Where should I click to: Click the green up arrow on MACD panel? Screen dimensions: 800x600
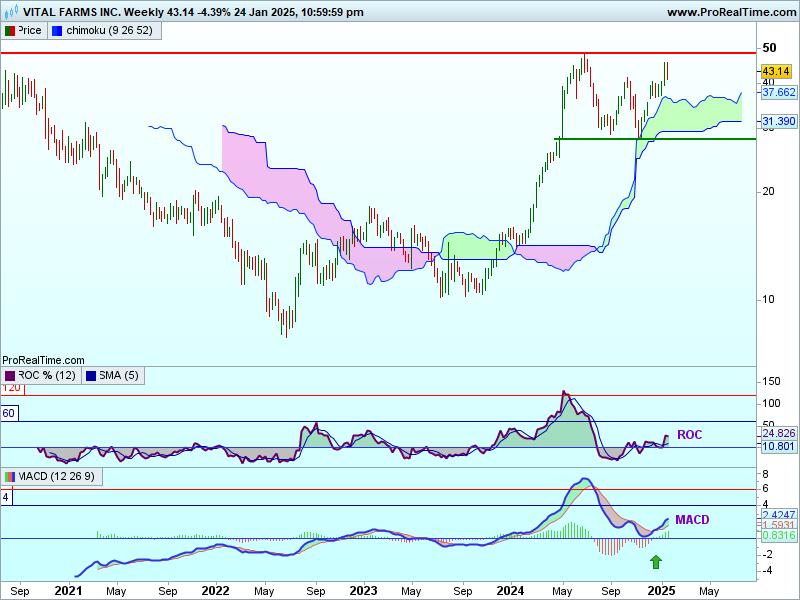(x=656, y=563)
